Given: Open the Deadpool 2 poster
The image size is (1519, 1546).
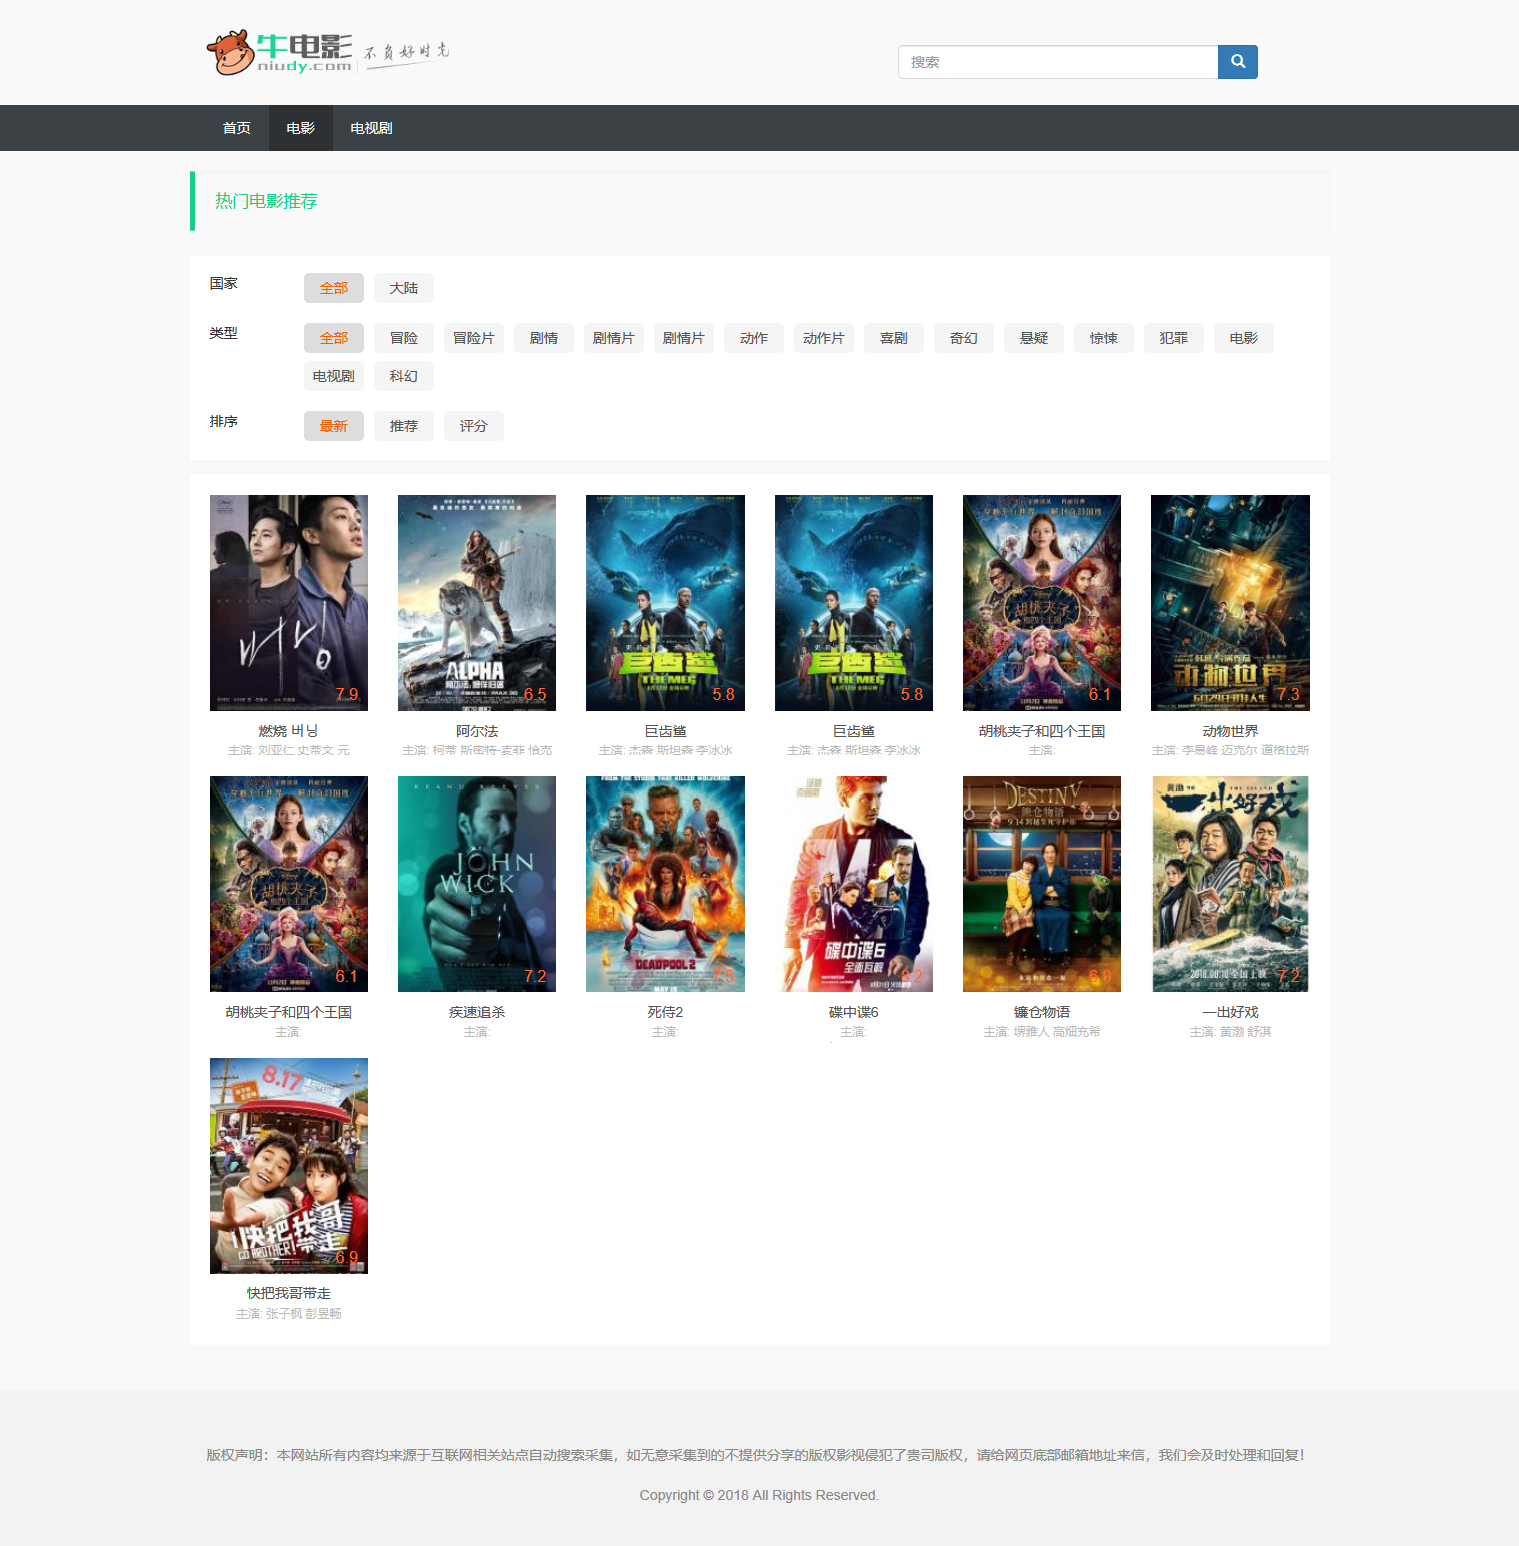Looking at the screenshot, I should tap(665, 884).
